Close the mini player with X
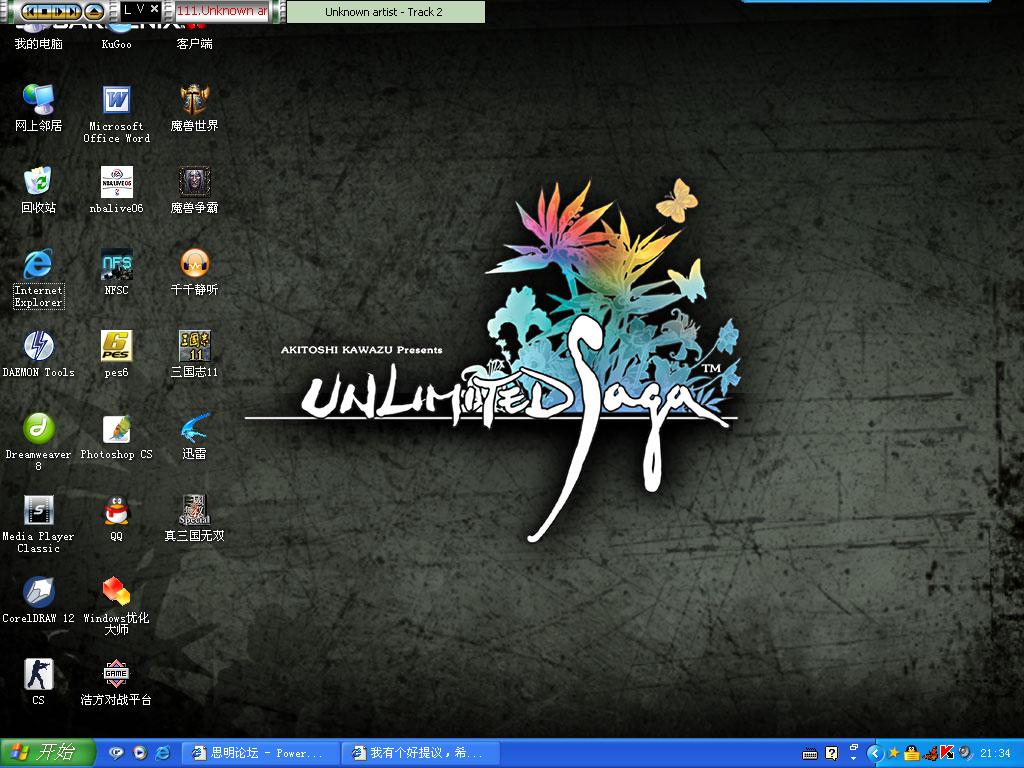Viewport: 1024px width, 768px height. [x=155, y=8]
